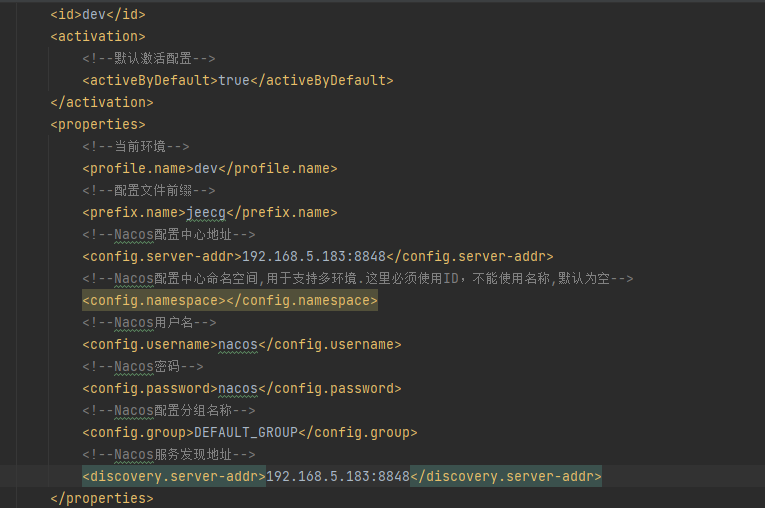Place cursor on the opening activation tag

click(x=98, y=37)
